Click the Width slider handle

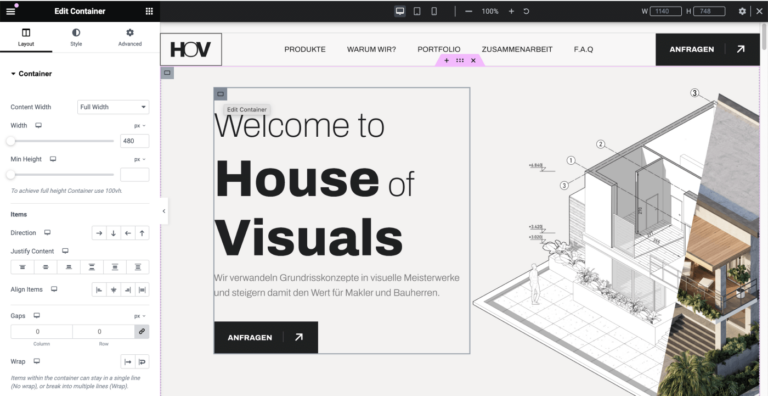coord(11,141)
